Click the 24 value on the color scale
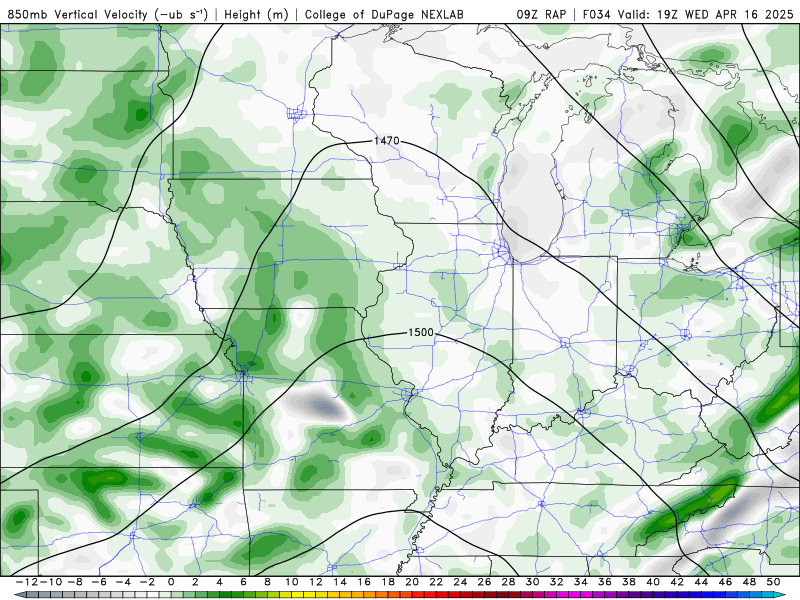This screenshot has height=600, width=800. [x=460, y=582]
